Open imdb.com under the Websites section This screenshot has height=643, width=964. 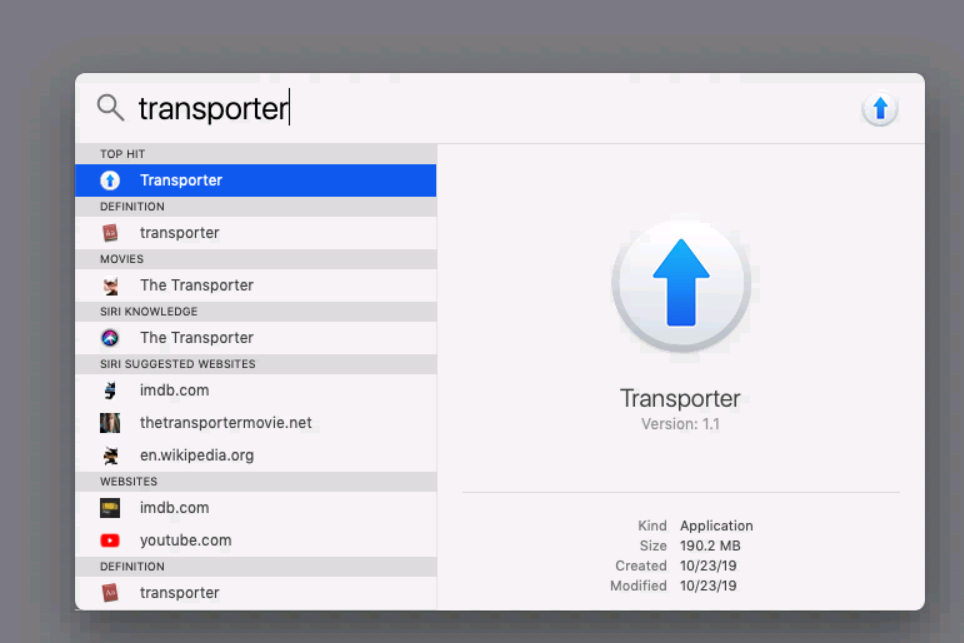256,508
